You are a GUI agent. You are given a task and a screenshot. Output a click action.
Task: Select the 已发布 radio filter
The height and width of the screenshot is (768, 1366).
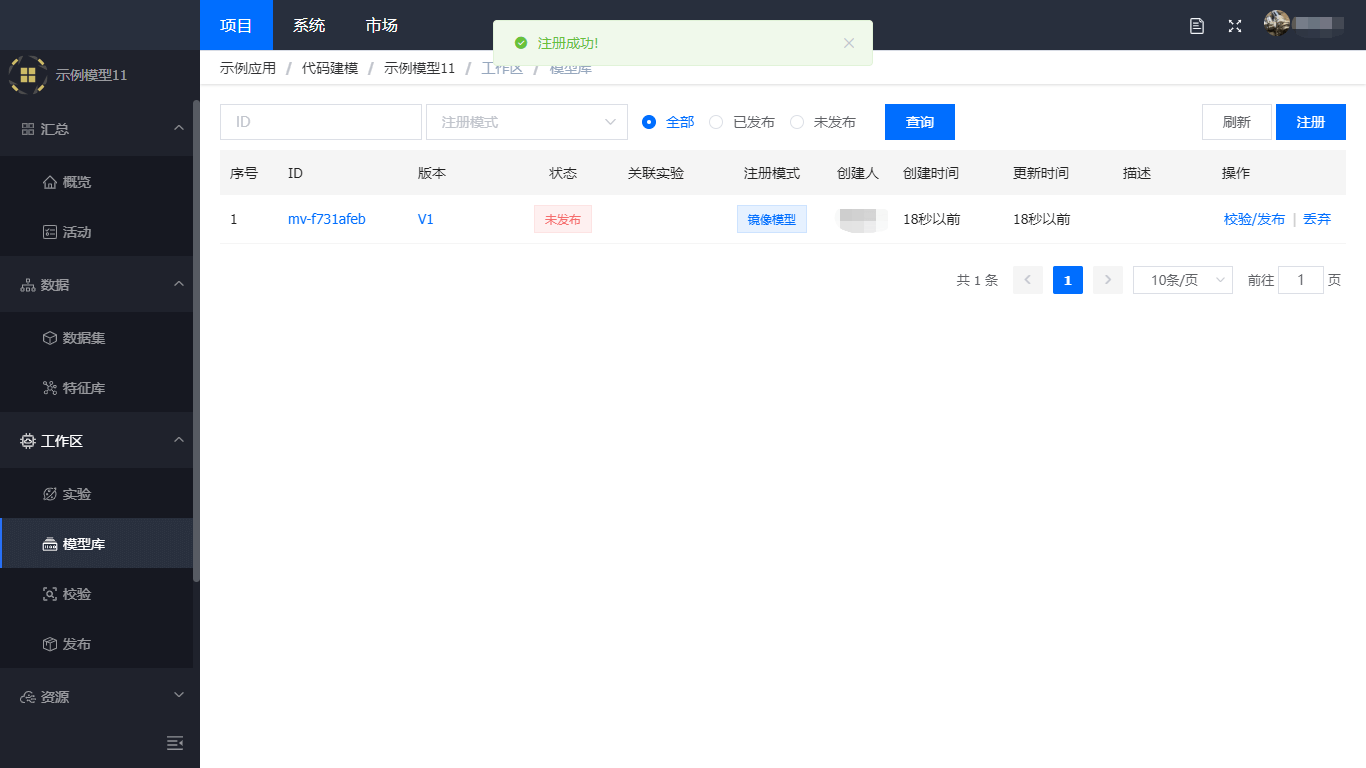coord(716,122)
